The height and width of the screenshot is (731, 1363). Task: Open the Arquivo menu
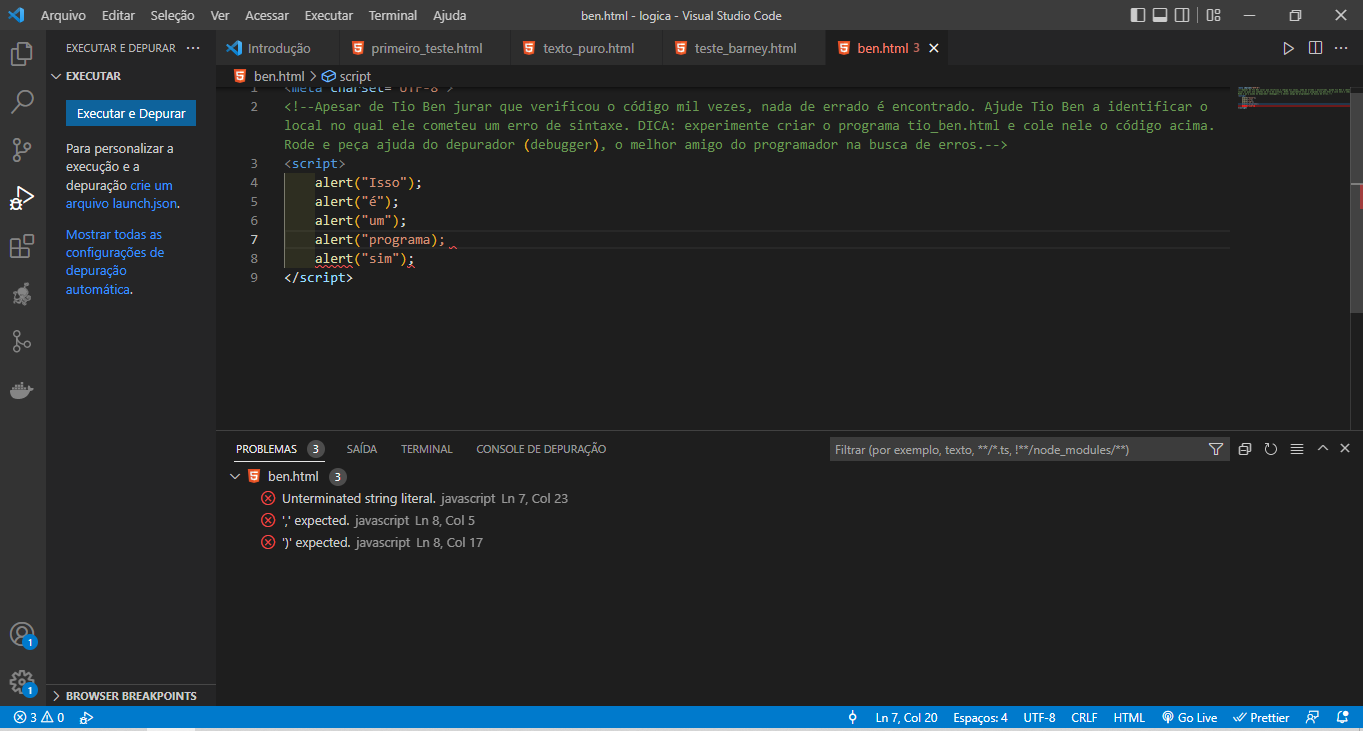pos(63,16)
